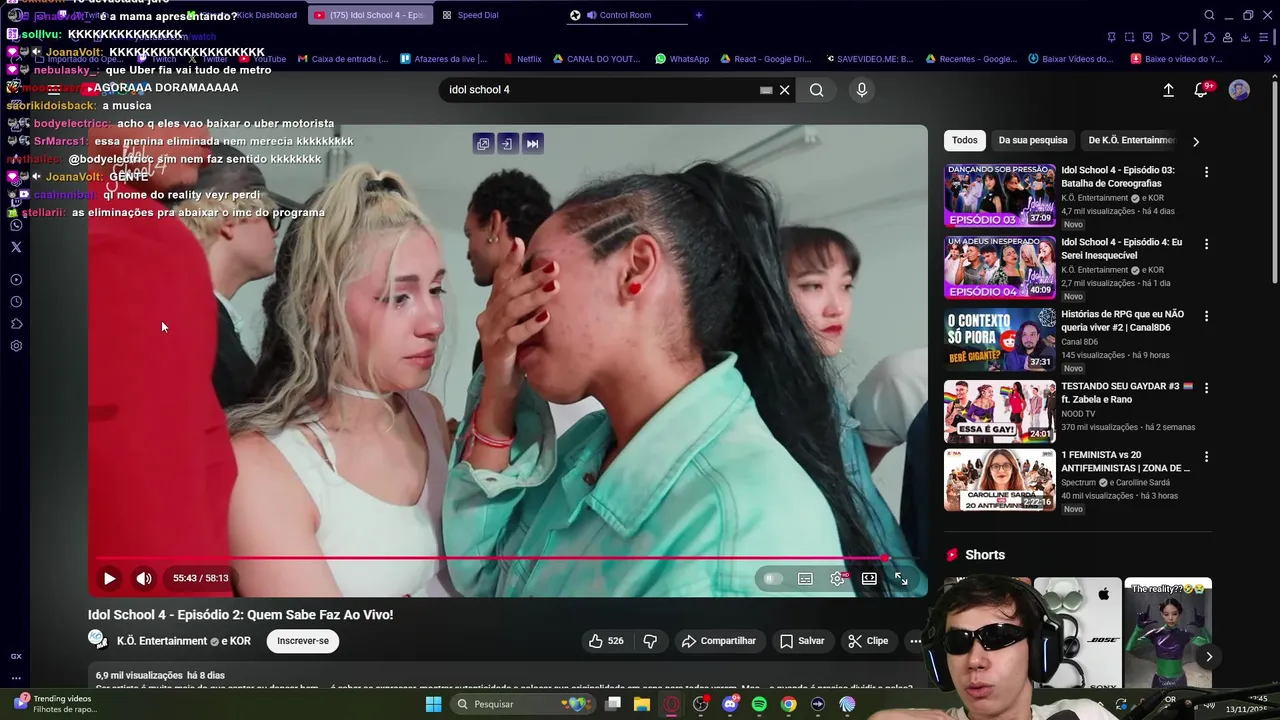Play the video with the play button
Viewport: 1280px width, 720px height.
[109, 578]
